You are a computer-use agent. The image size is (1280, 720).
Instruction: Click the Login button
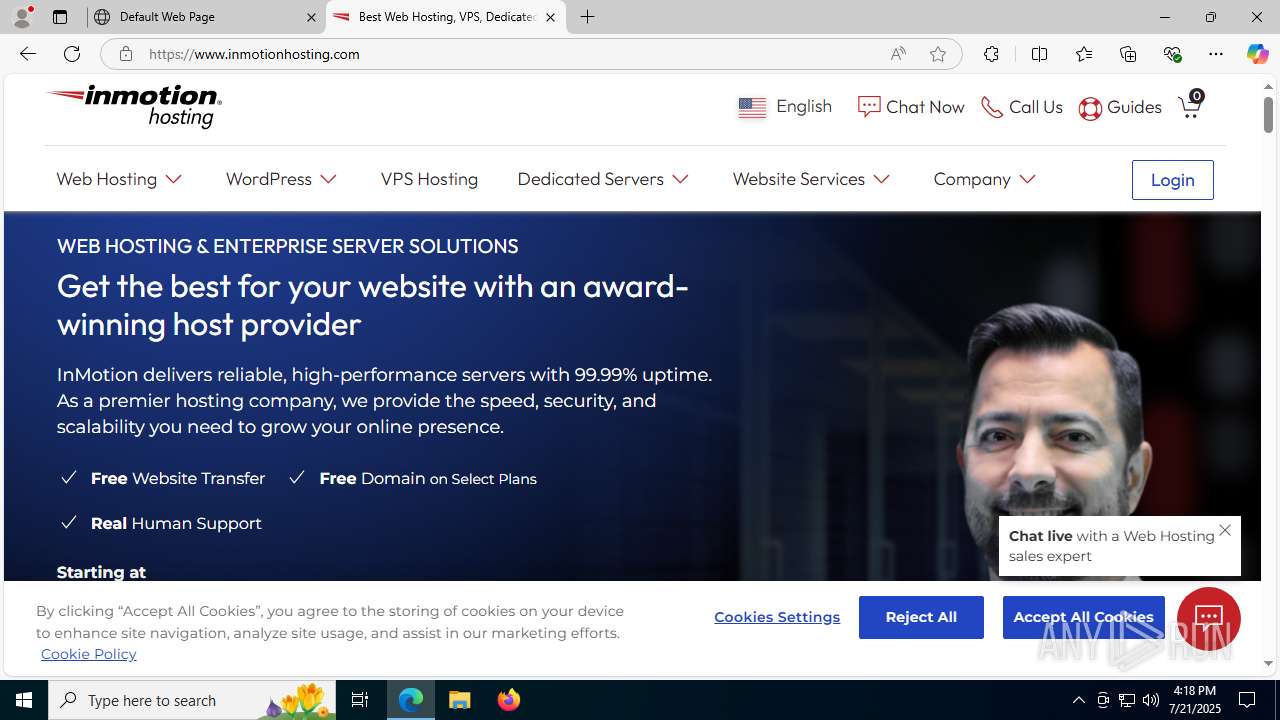[x=1172, y=180]
